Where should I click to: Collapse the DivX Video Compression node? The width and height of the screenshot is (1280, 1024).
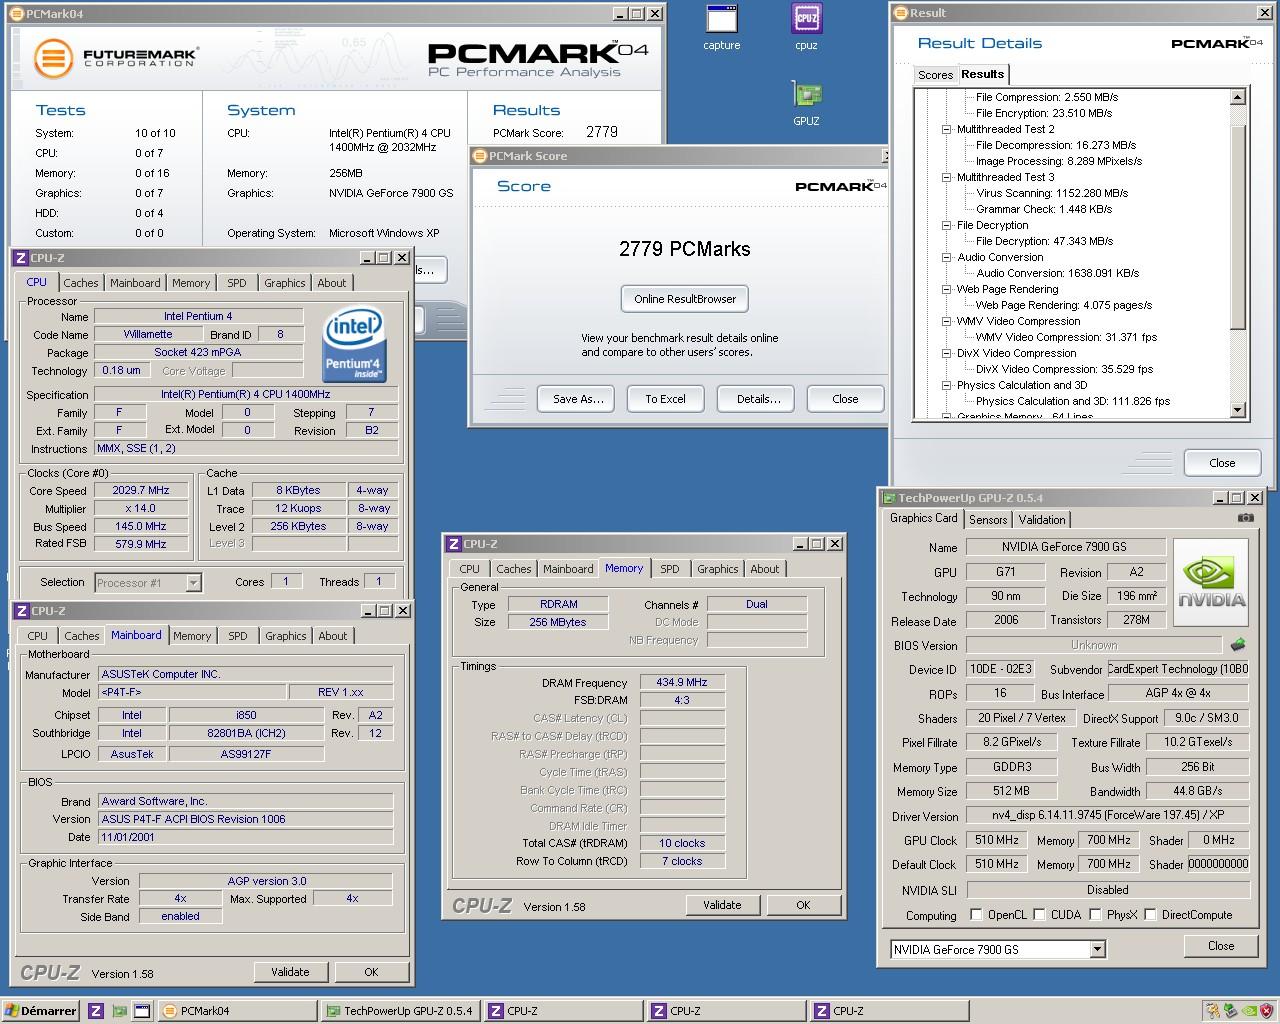[946, 353]
